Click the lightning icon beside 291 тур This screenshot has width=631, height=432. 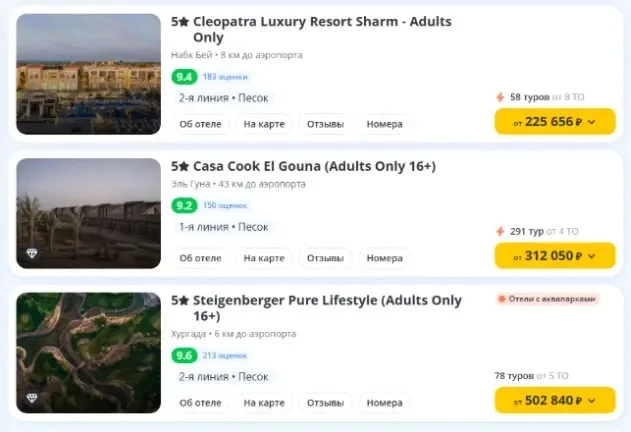[x=500, y=232]
